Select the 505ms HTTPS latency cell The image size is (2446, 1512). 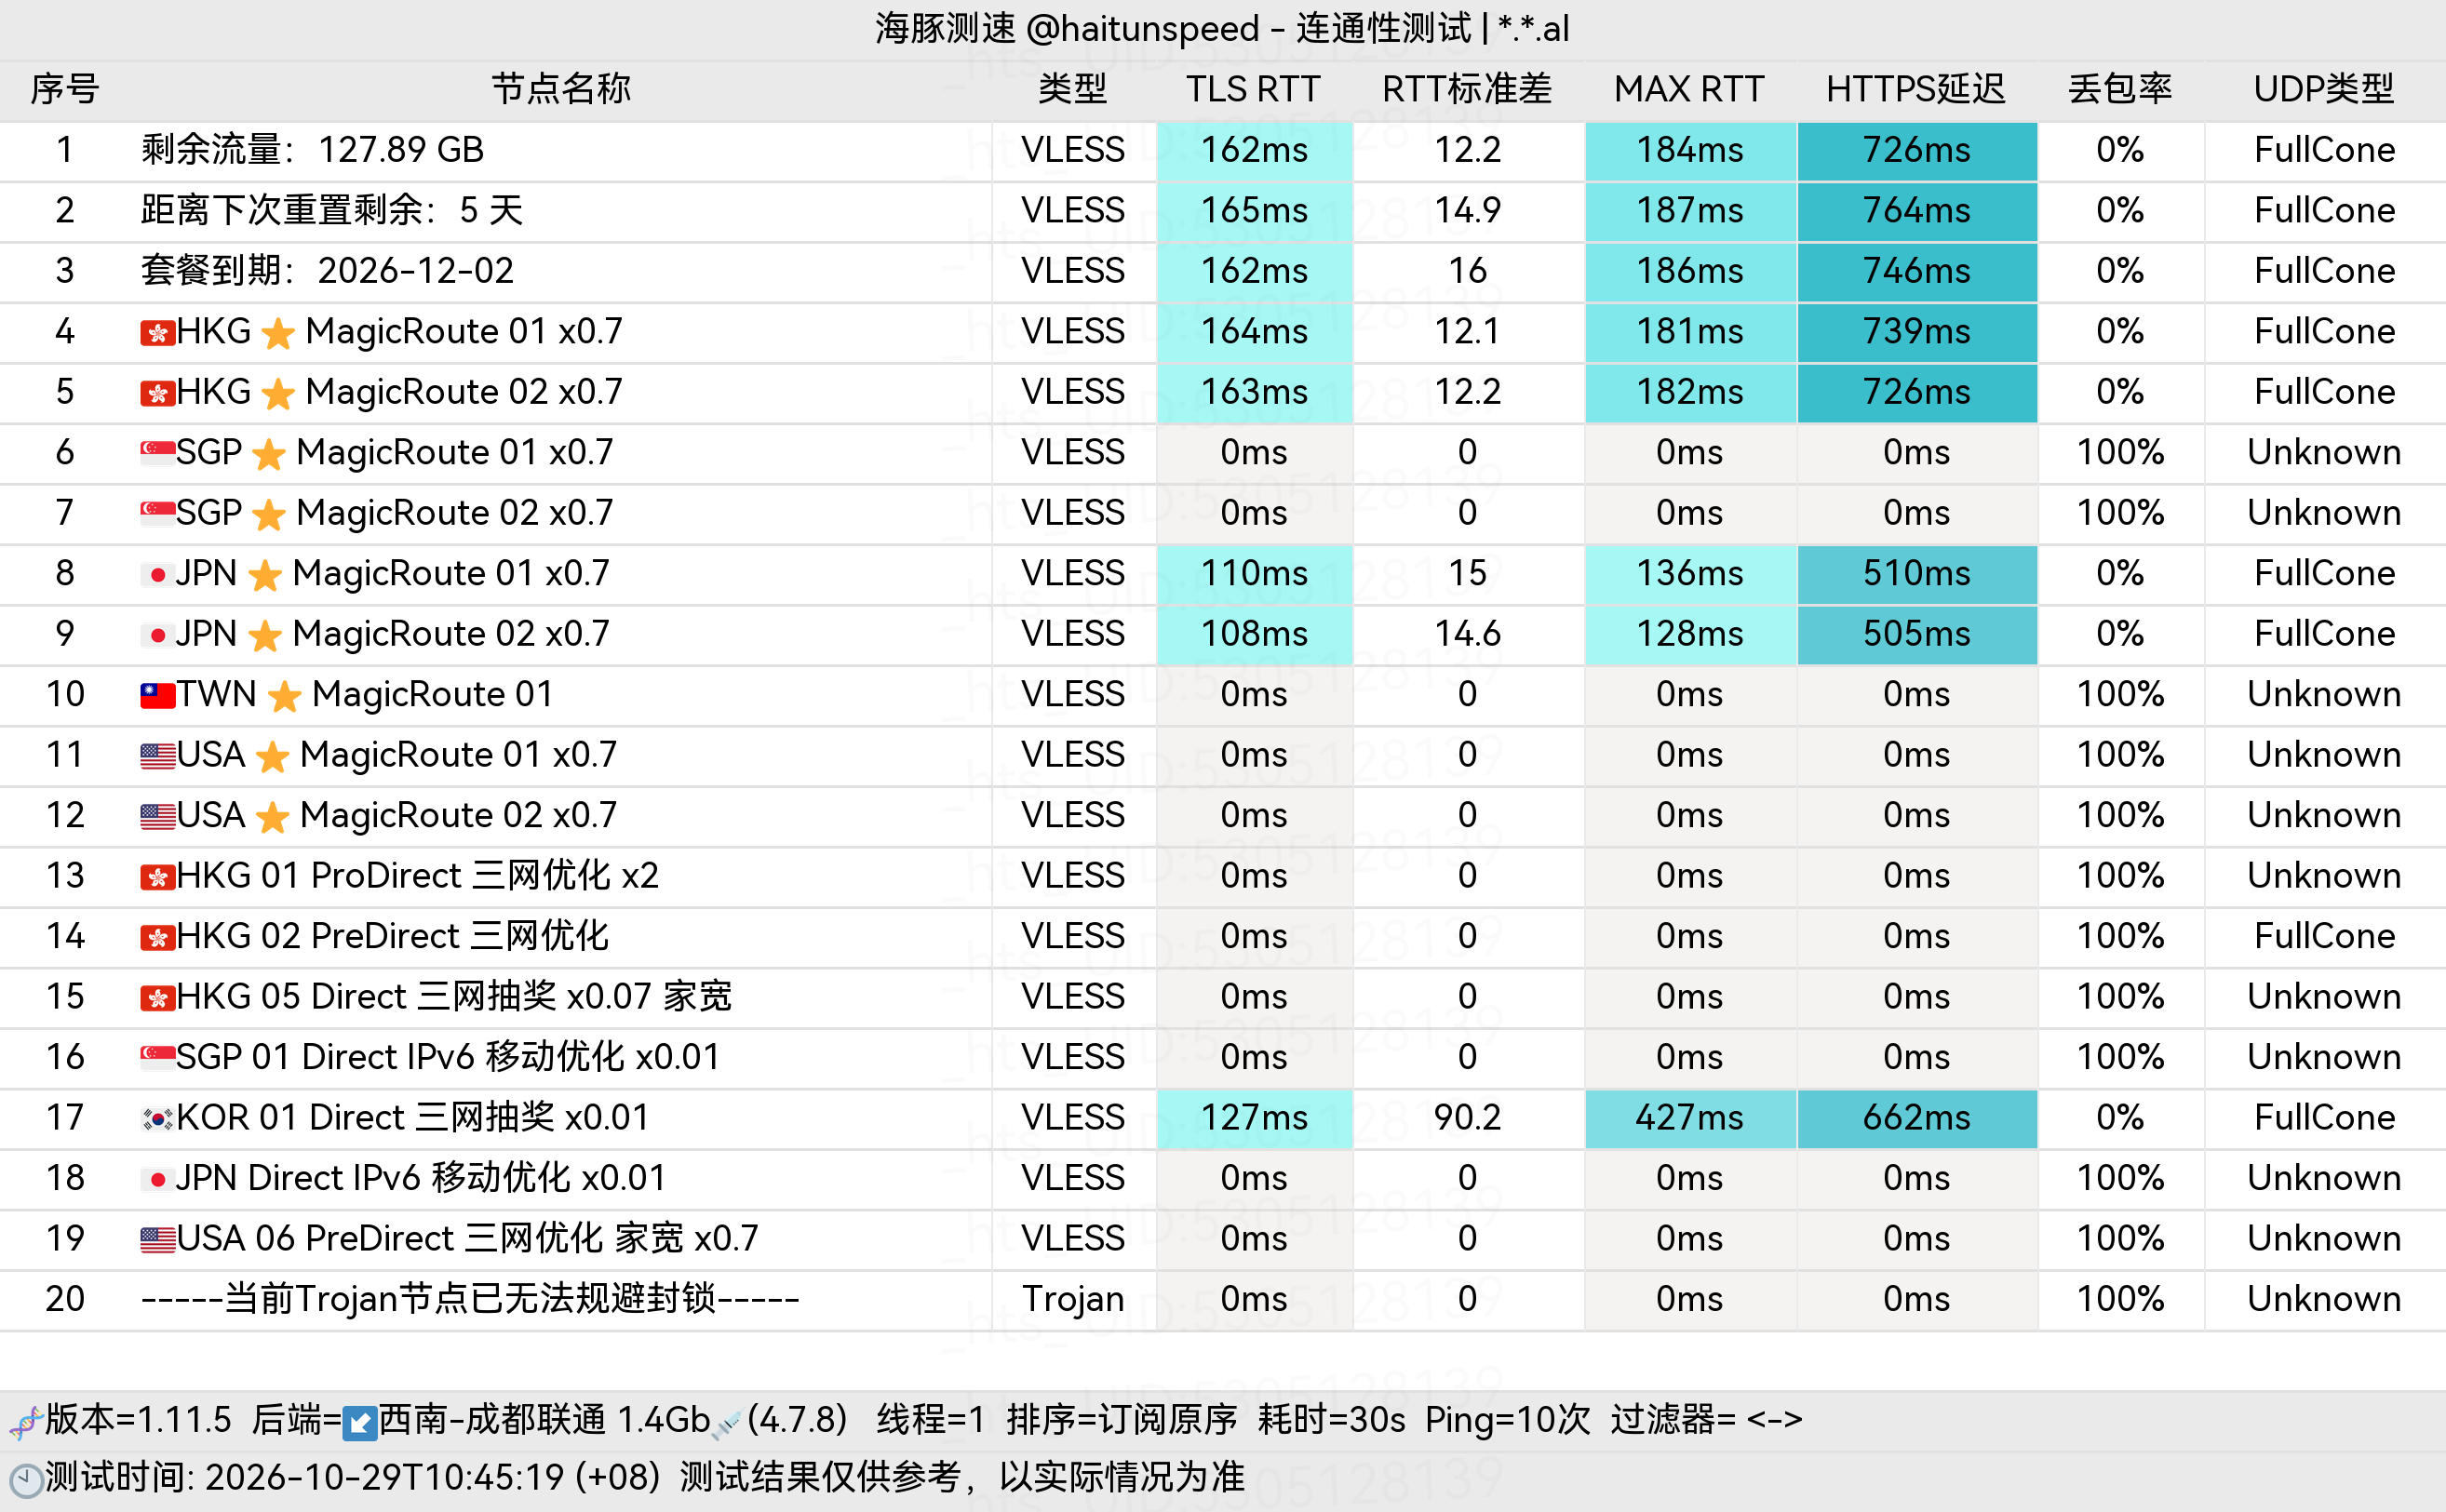[x=1917, y=635]
